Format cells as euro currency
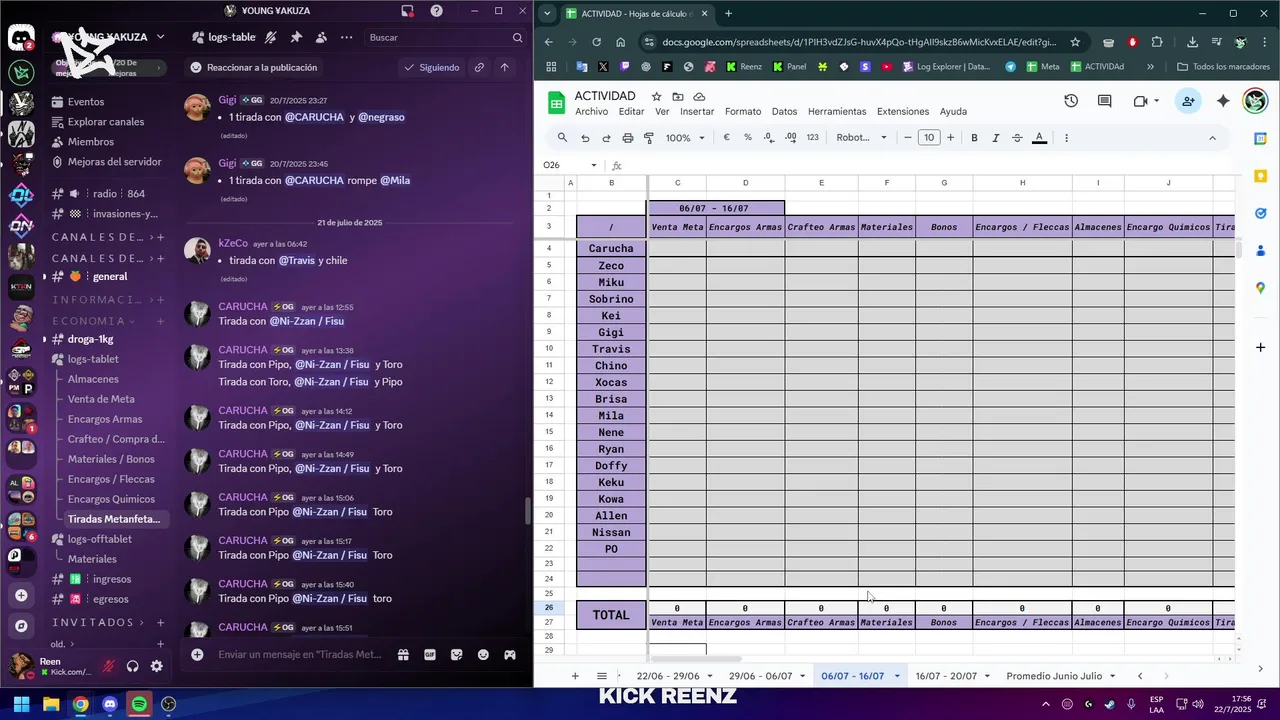This screenshot has width=1280, height=720. pos(726,138)
